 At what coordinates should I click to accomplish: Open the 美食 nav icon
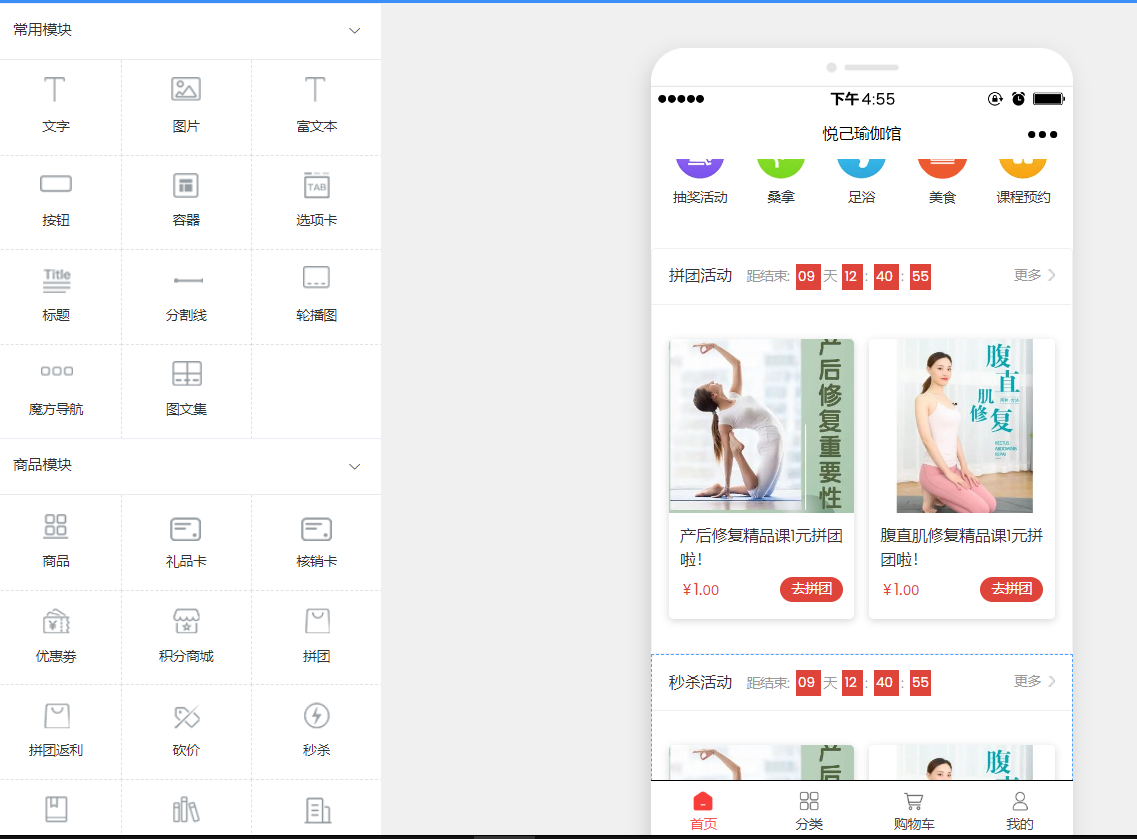[942, 181]
